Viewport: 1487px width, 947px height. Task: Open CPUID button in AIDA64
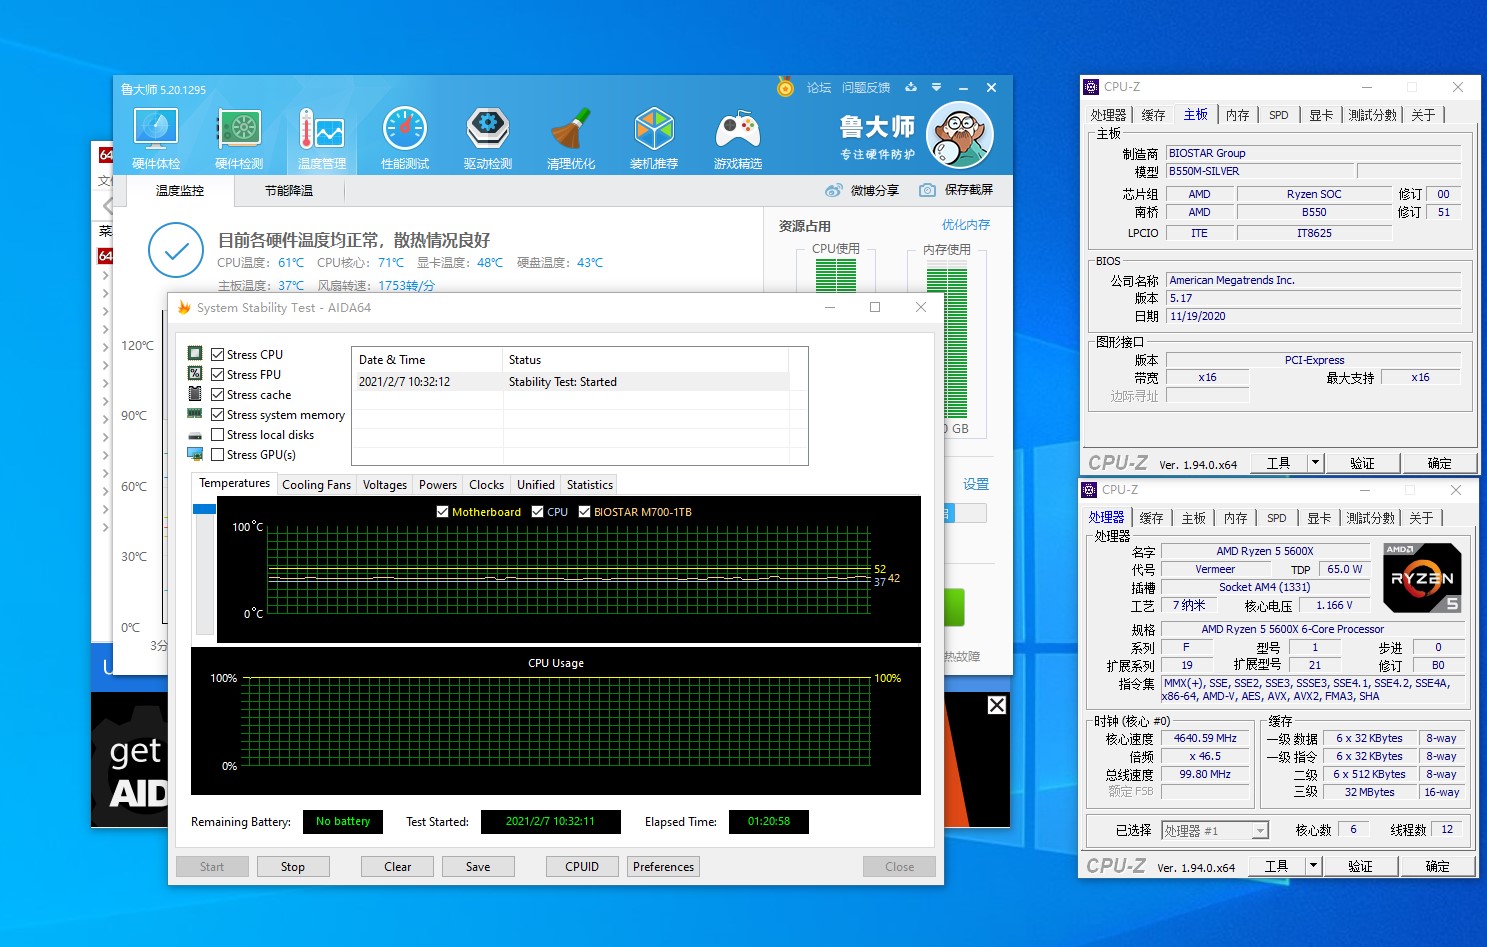[x=582, y=867]
